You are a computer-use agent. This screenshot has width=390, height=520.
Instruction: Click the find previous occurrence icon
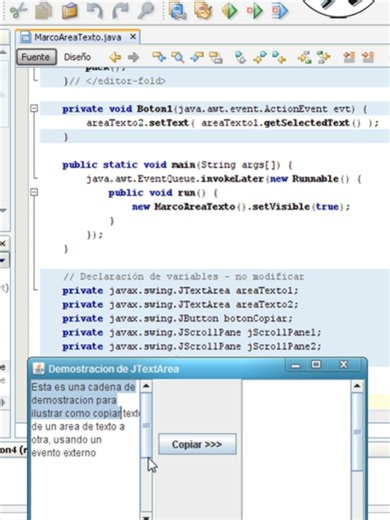[197, 57]
